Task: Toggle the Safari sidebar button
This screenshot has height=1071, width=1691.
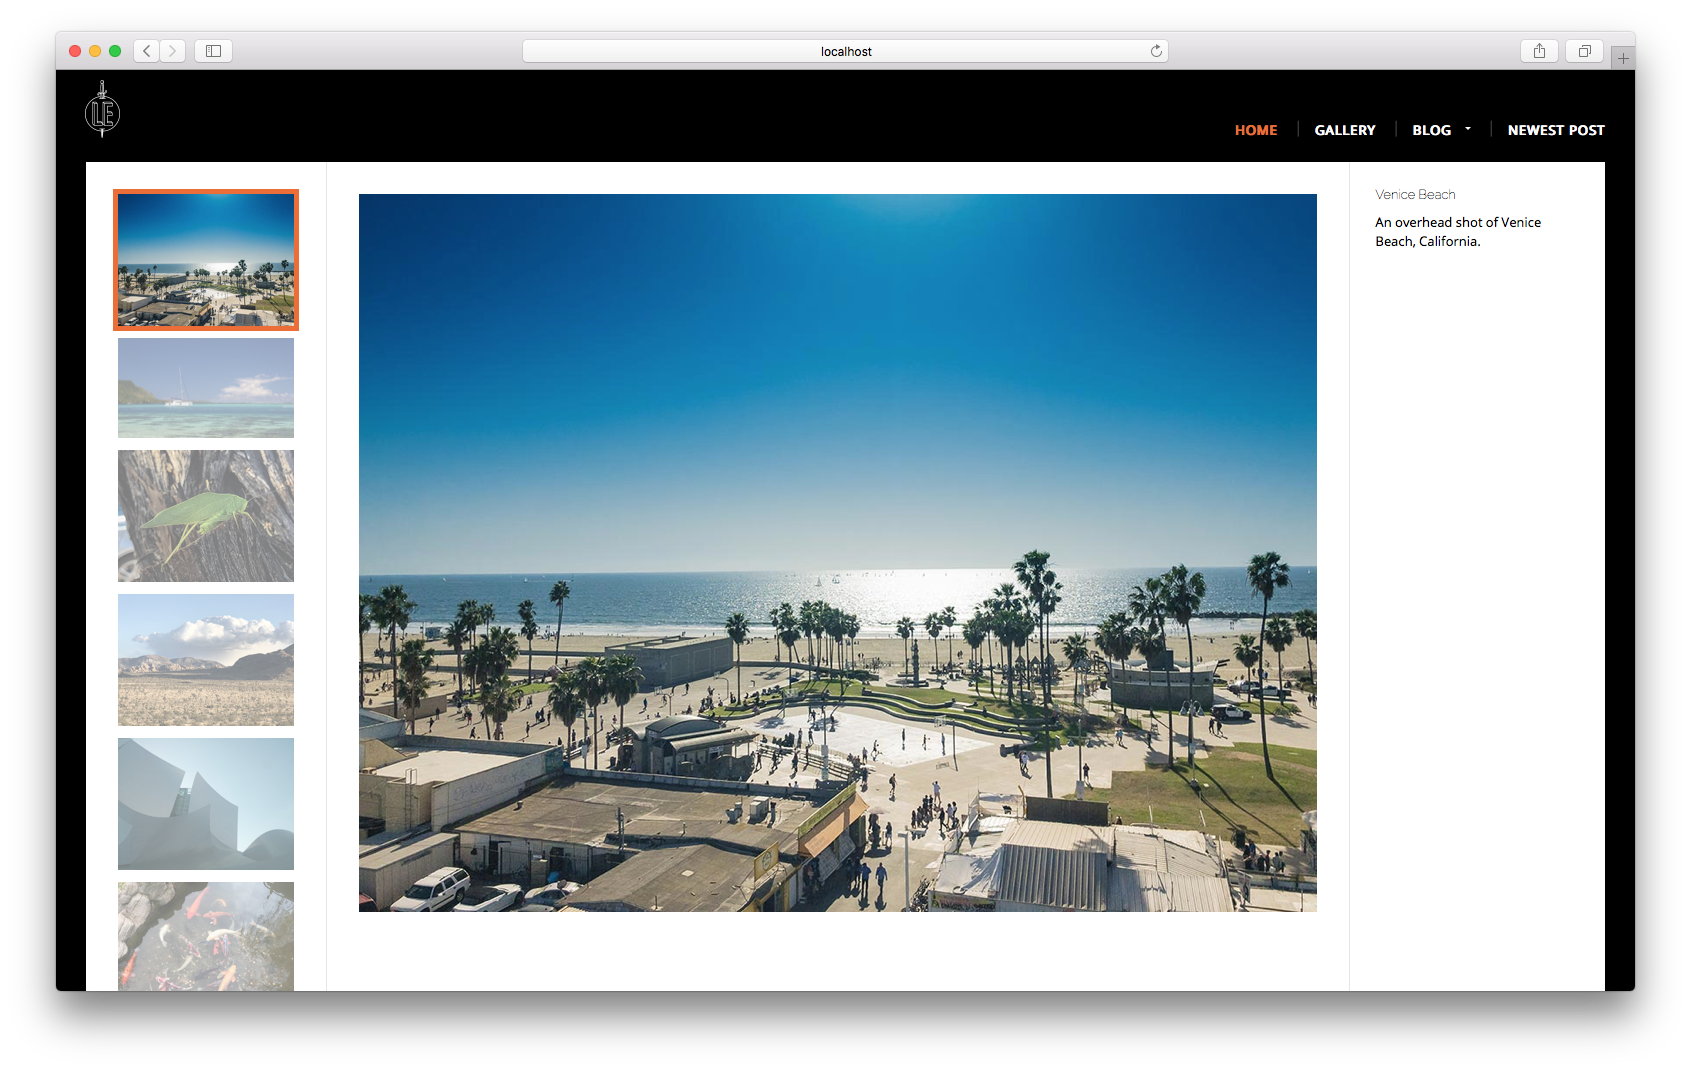Action: click(x=213, y=51)
